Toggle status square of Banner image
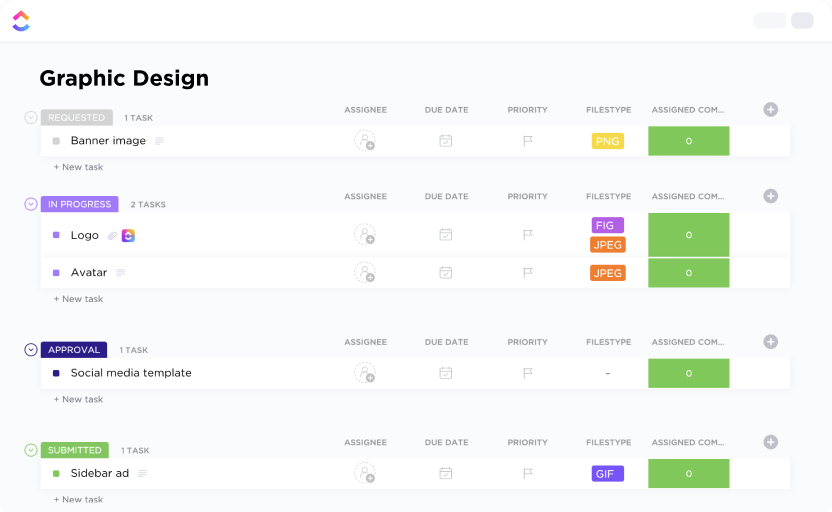 [56, 141]
